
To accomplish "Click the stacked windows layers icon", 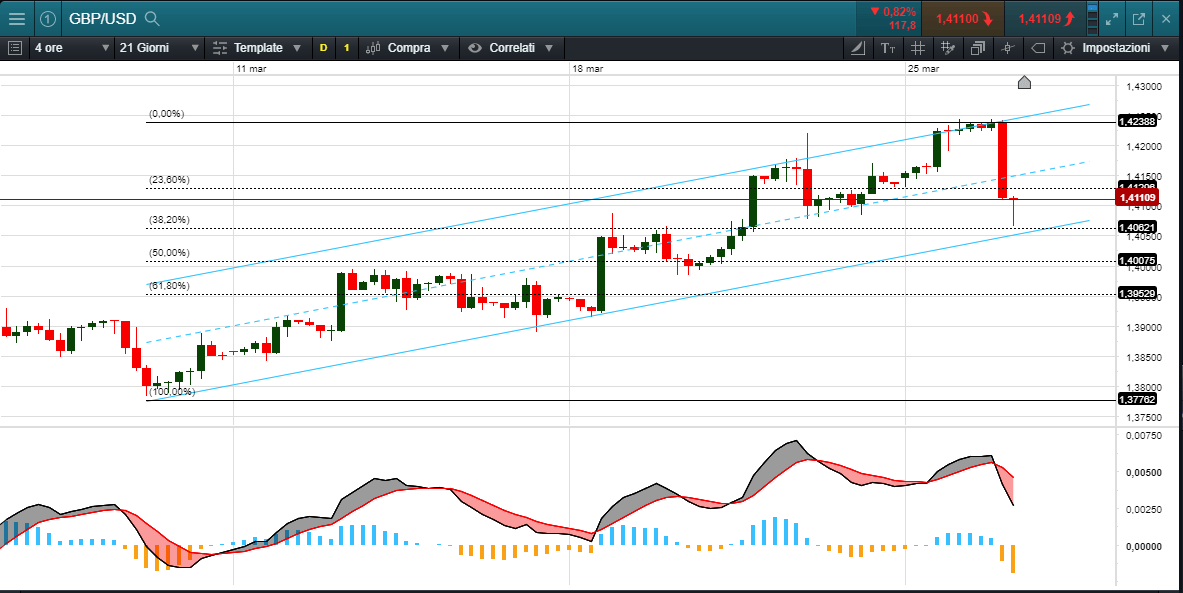I will (978, 48).
